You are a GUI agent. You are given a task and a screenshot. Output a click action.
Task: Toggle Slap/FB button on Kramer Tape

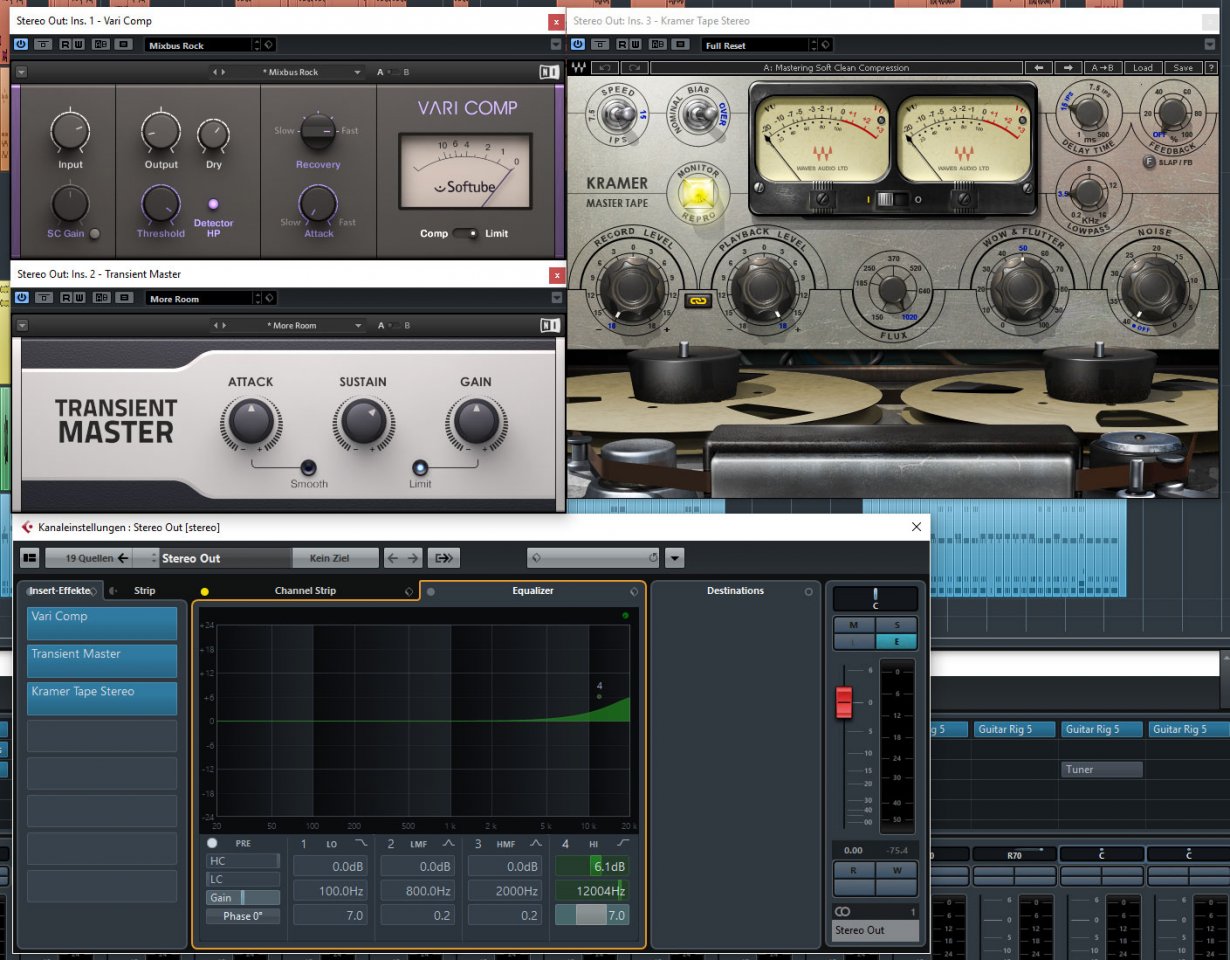(1151, 161)
